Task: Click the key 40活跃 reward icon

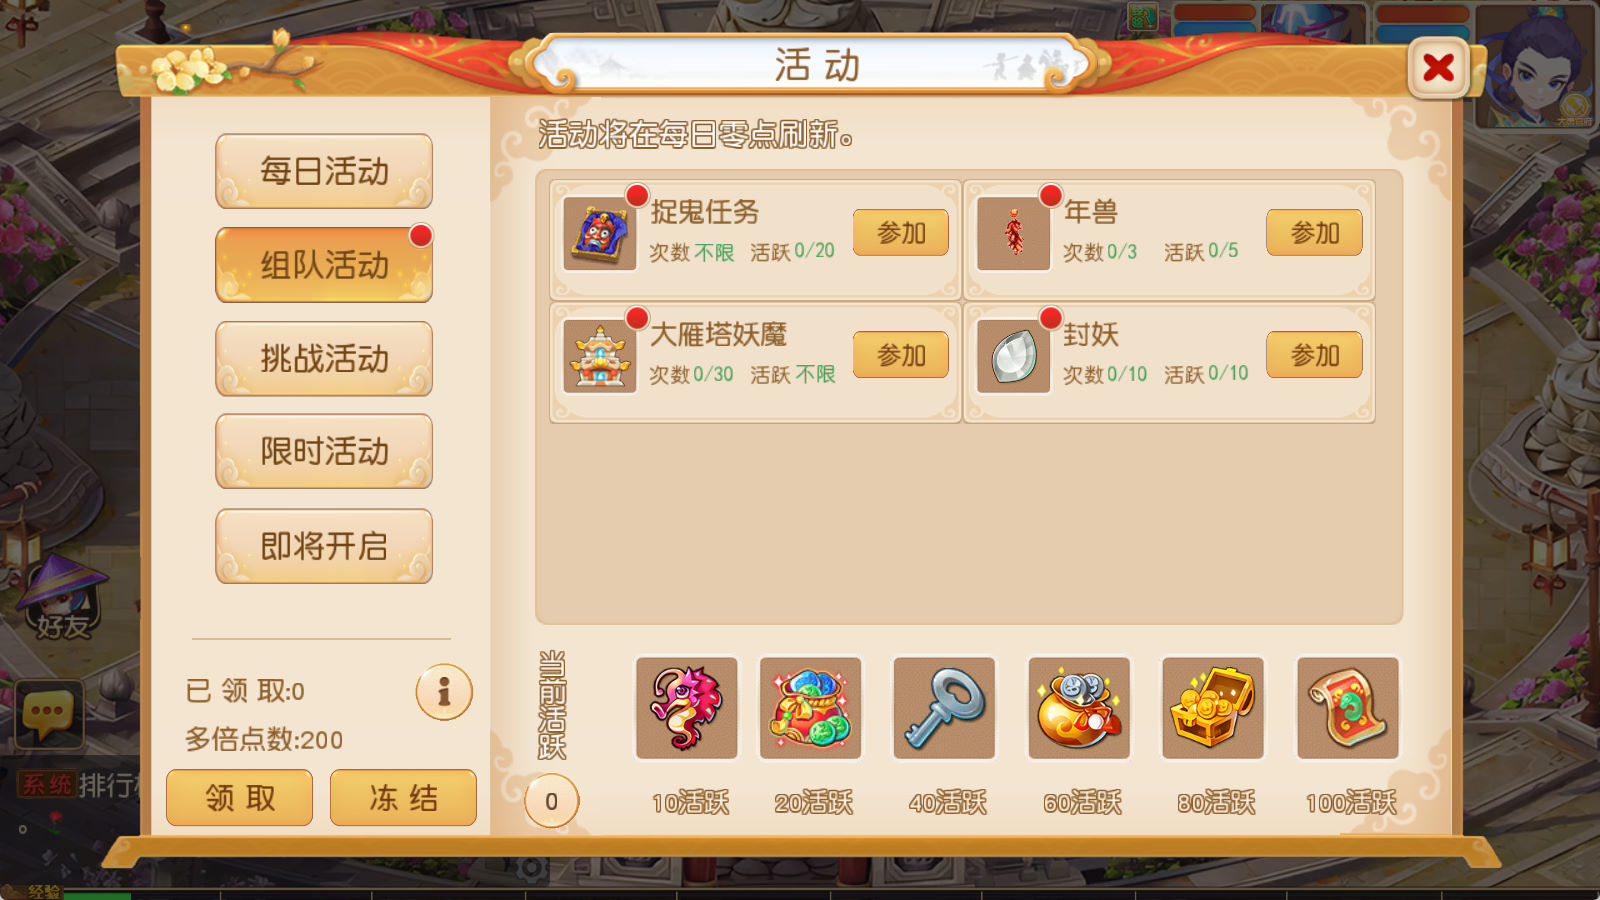Action: pos(945,708)
